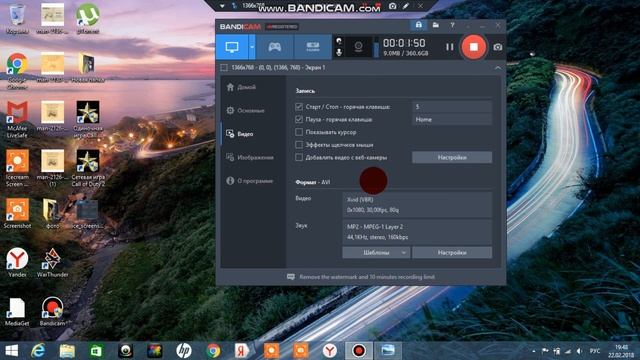Click the Pause hotkey field showing Home
This screenshot has width=640, height=360.
pyautogui.click(x=452, y=119)
